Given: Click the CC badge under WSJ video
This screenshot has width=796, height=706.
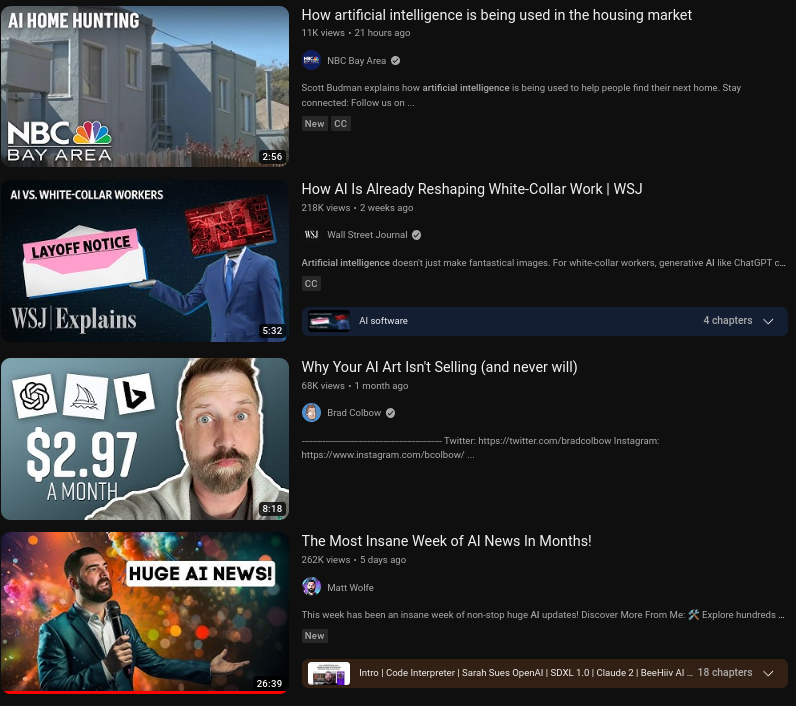Looking at the screenshot, I should [311, 284].
